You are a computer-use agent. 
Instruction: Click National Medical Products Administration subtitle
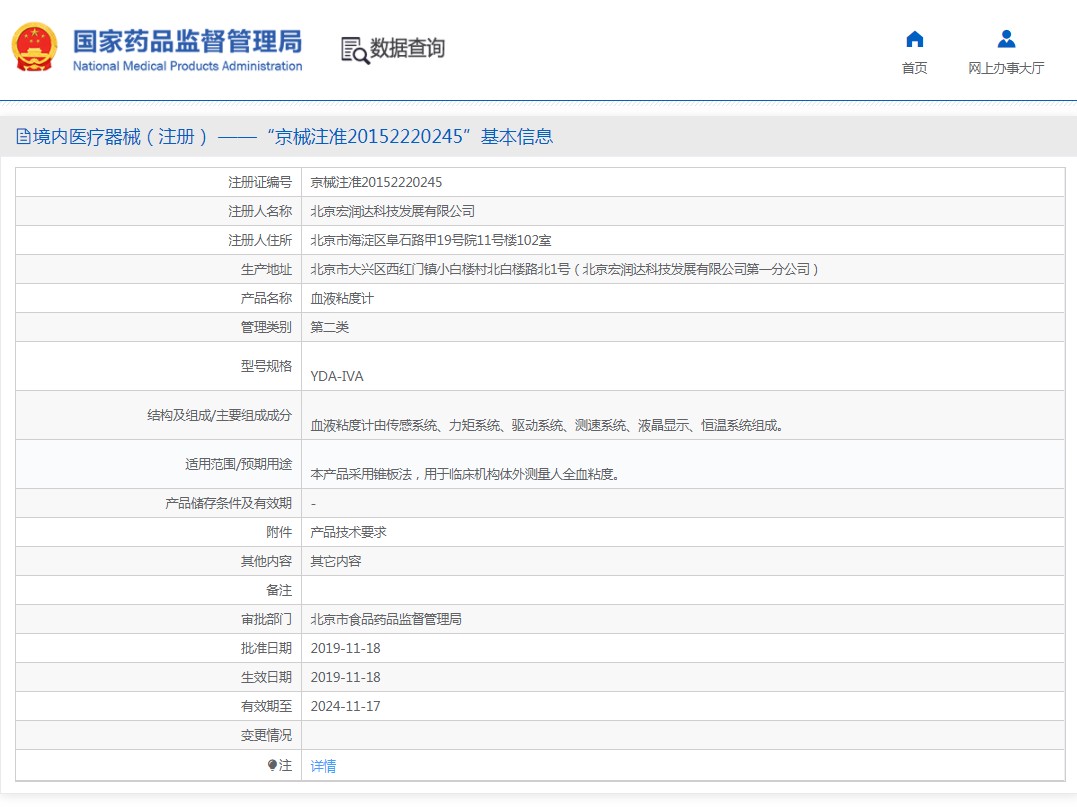(188, 66)
